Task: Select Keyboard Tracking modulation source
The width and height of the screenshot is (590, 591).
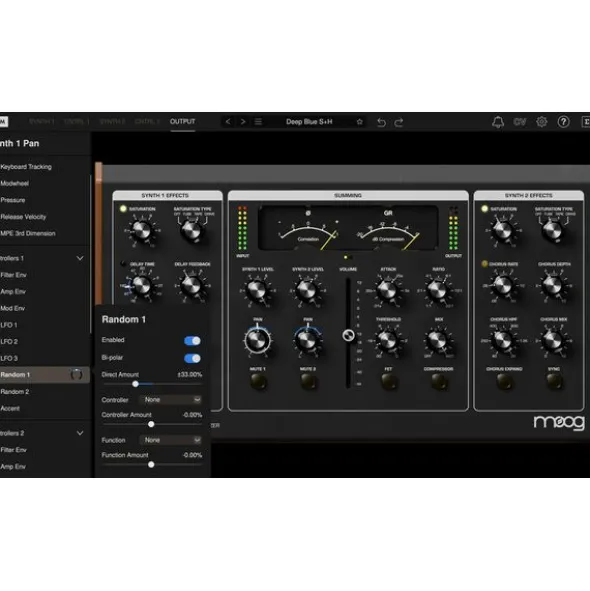Action: coord(26,167)
